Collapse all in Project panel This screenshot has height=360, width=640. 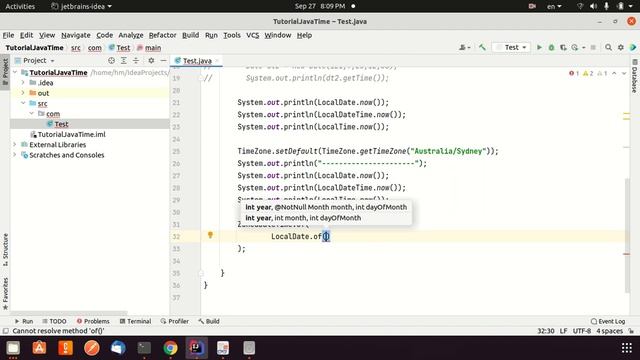click(136, 60)
